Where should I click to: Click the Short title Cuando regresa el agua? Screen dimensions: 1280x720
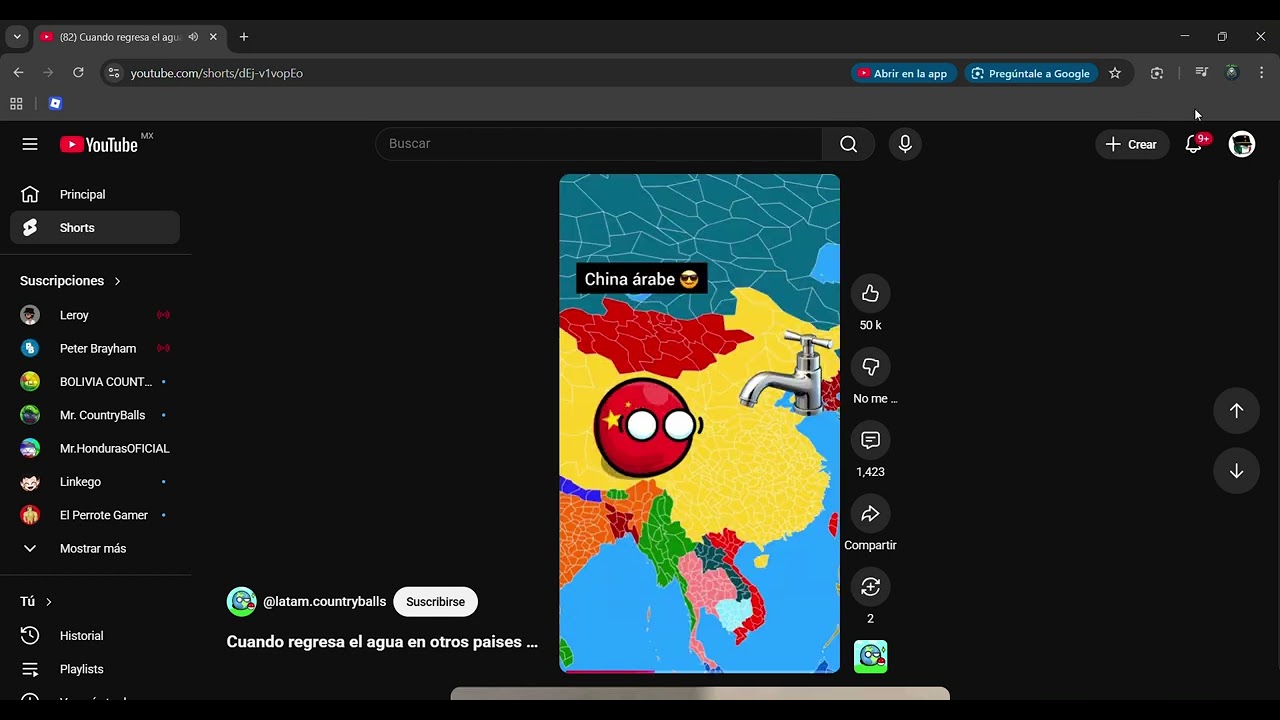pos(382,642)
